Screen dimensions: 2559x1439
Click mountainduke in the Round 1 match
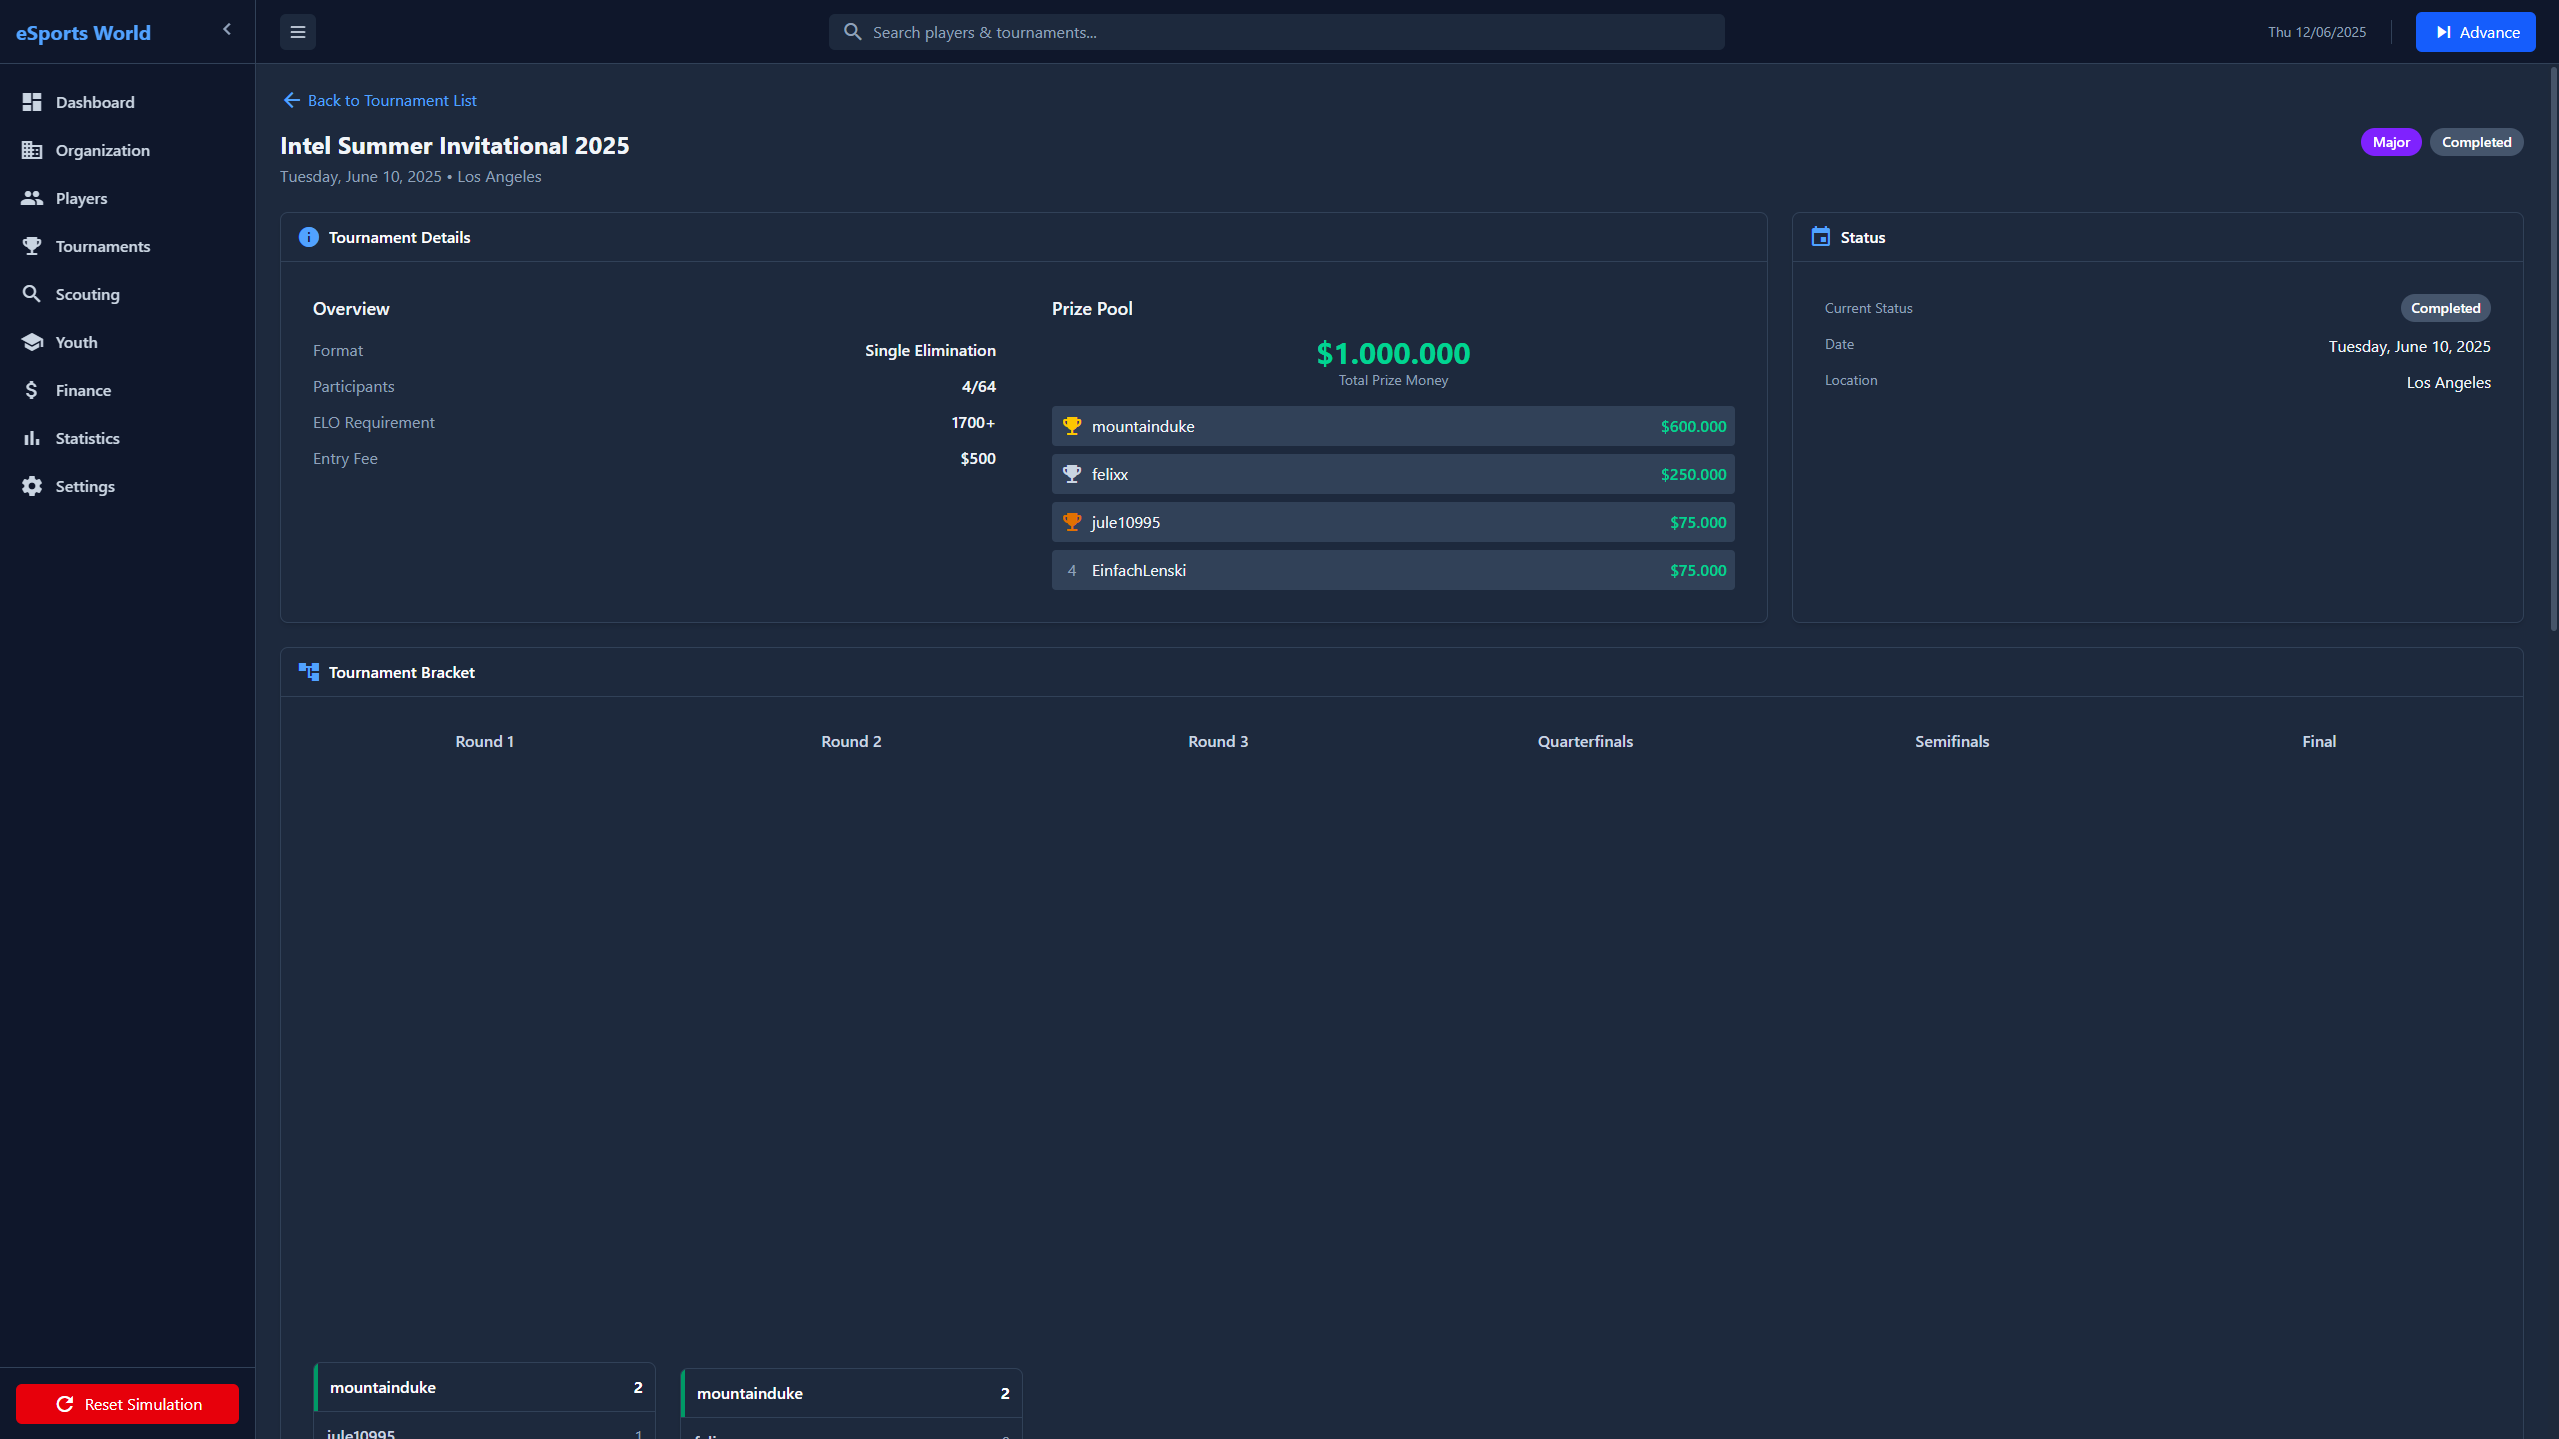tap(484, 1387)
